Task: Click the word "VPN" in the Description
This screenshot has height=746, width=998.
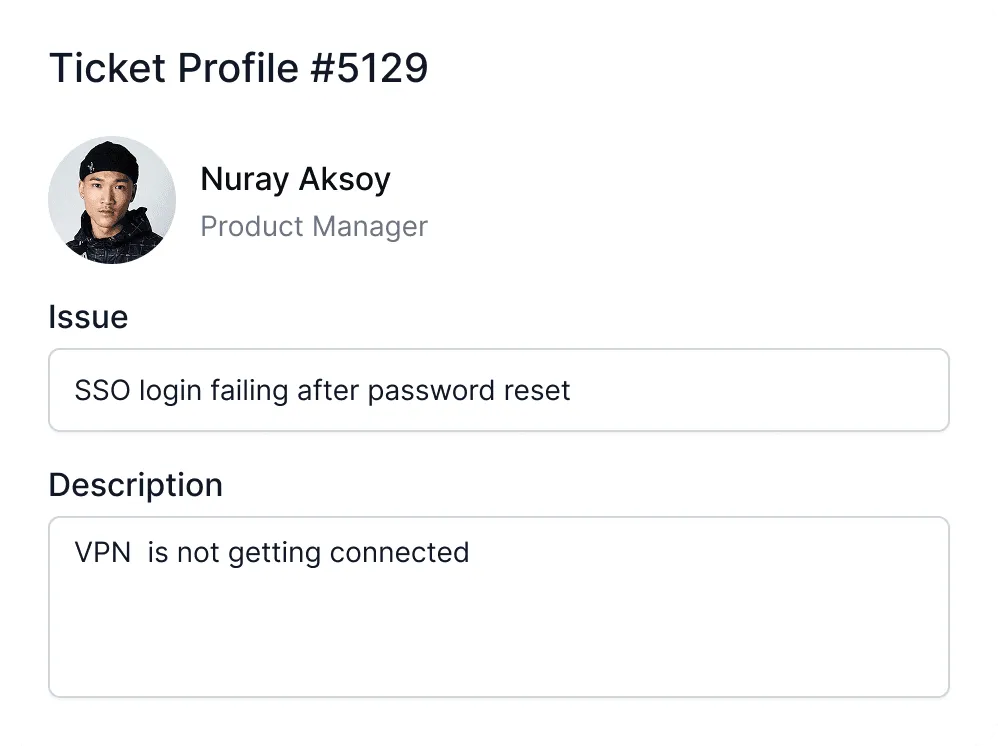Action: (x=102, y=552)
